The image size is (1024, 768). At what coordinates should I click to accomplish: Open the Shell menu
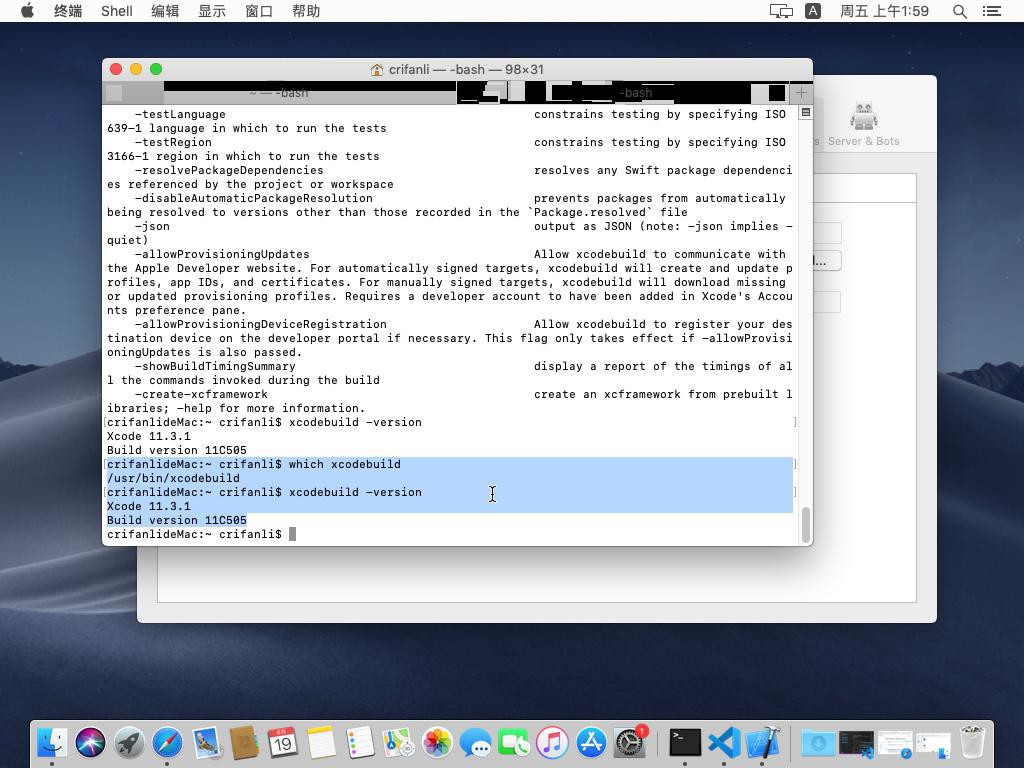(117, 11)
